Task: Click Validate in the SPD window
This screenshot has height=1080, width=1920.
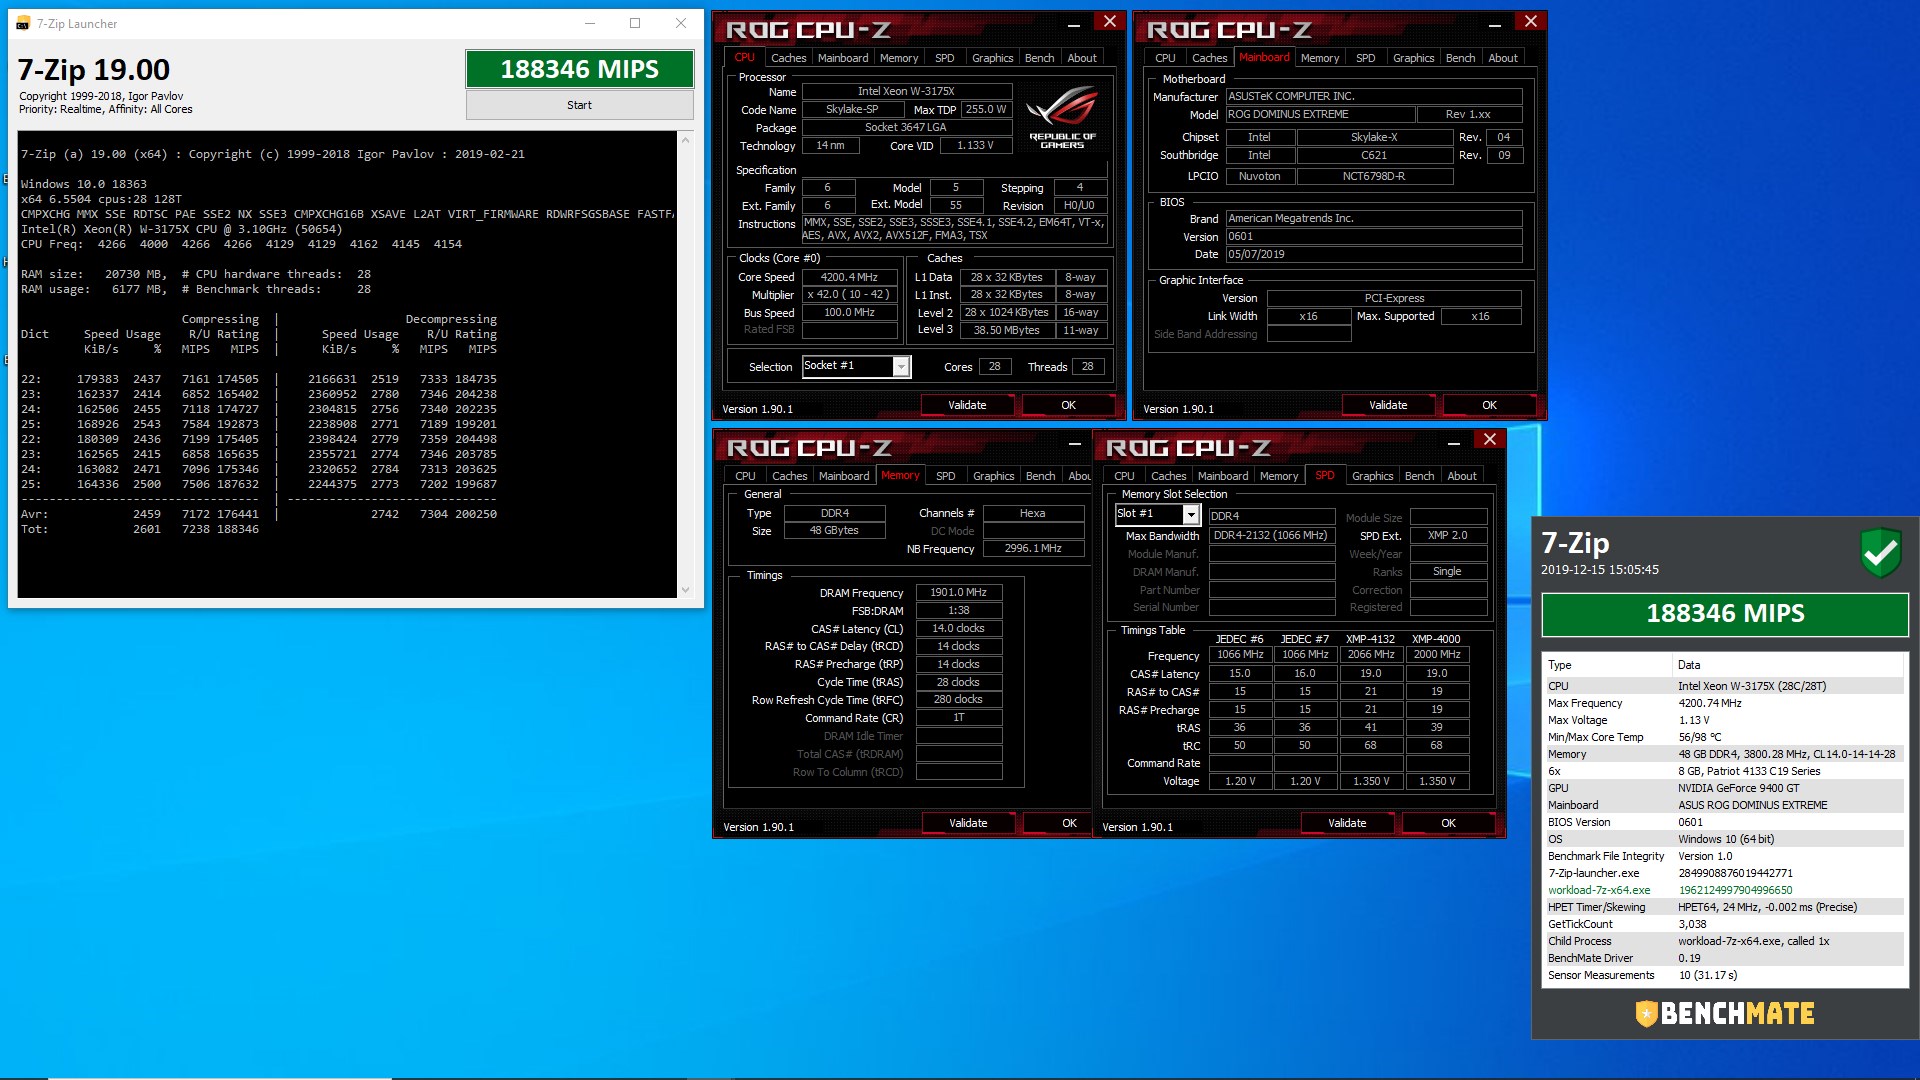Action: [1347, 823]
